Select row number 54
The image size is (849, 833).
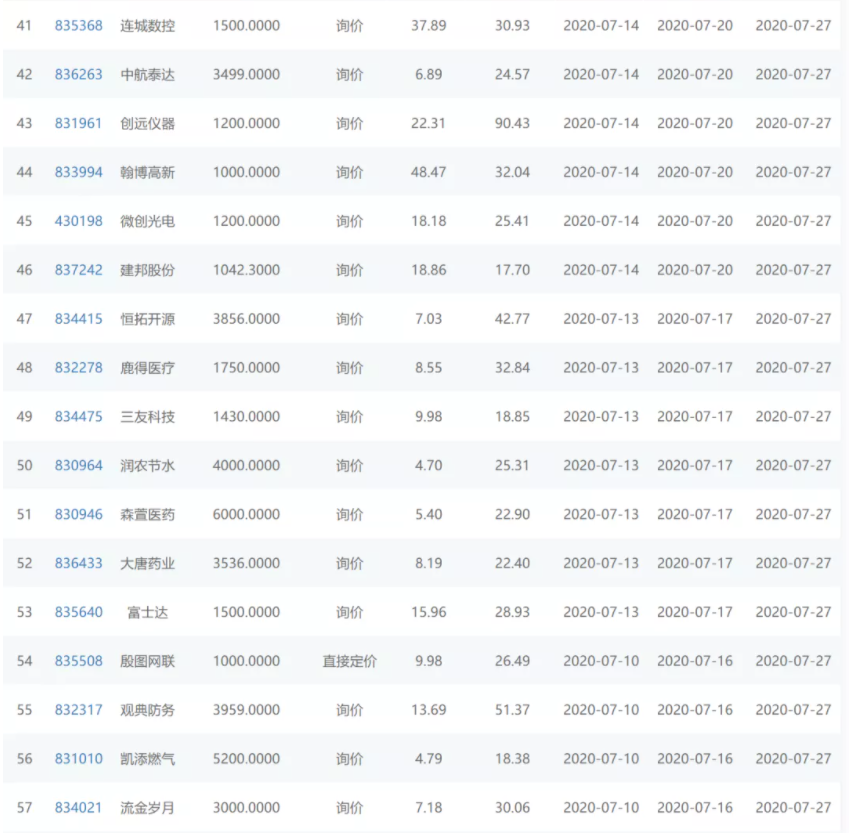point(24,661)
